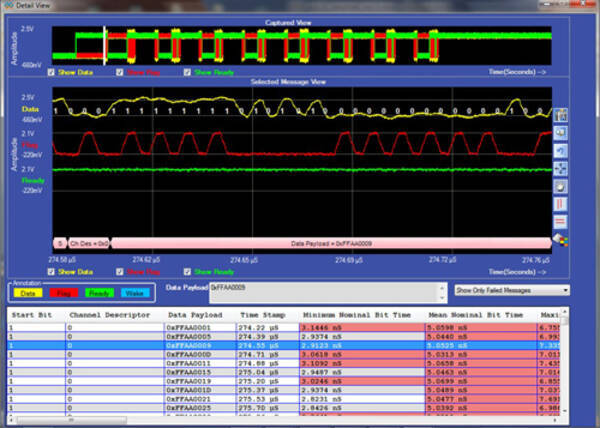Viewport: 600px width, 428px height.
Task: Click the color settings icon below the toolbar
Action: point(559,239)
